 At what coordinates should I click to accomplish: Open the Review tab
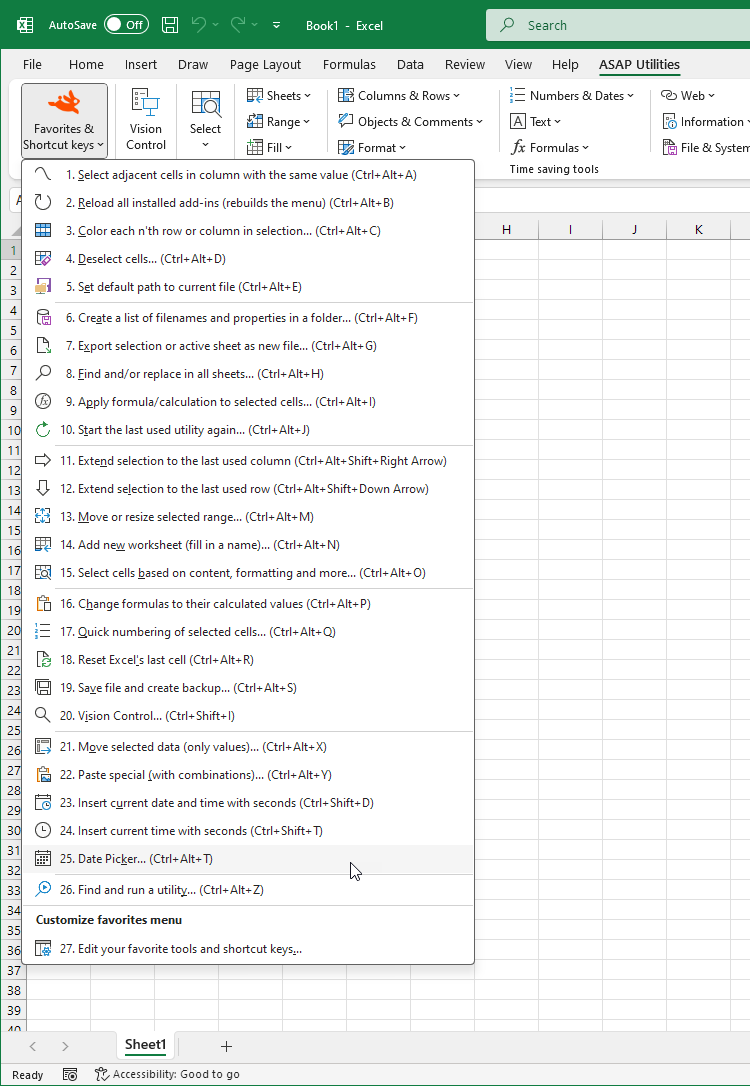tap(465, 64)
